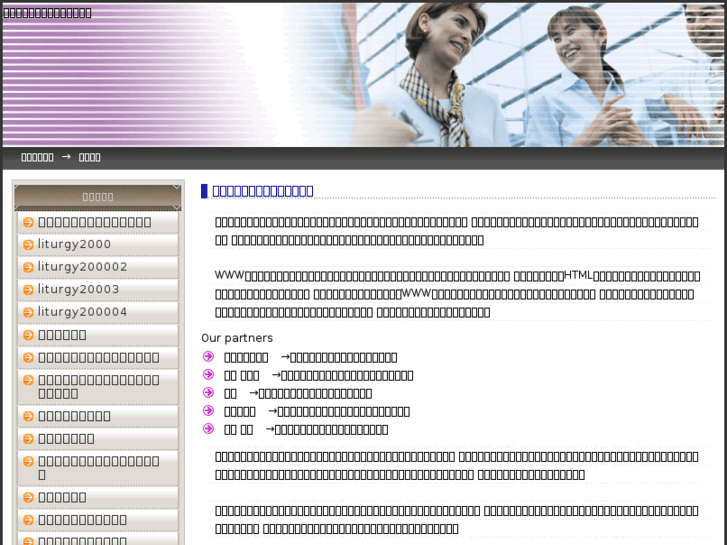
Task: Open the liturgy2000 sidebar link
Action: [74, 244]
